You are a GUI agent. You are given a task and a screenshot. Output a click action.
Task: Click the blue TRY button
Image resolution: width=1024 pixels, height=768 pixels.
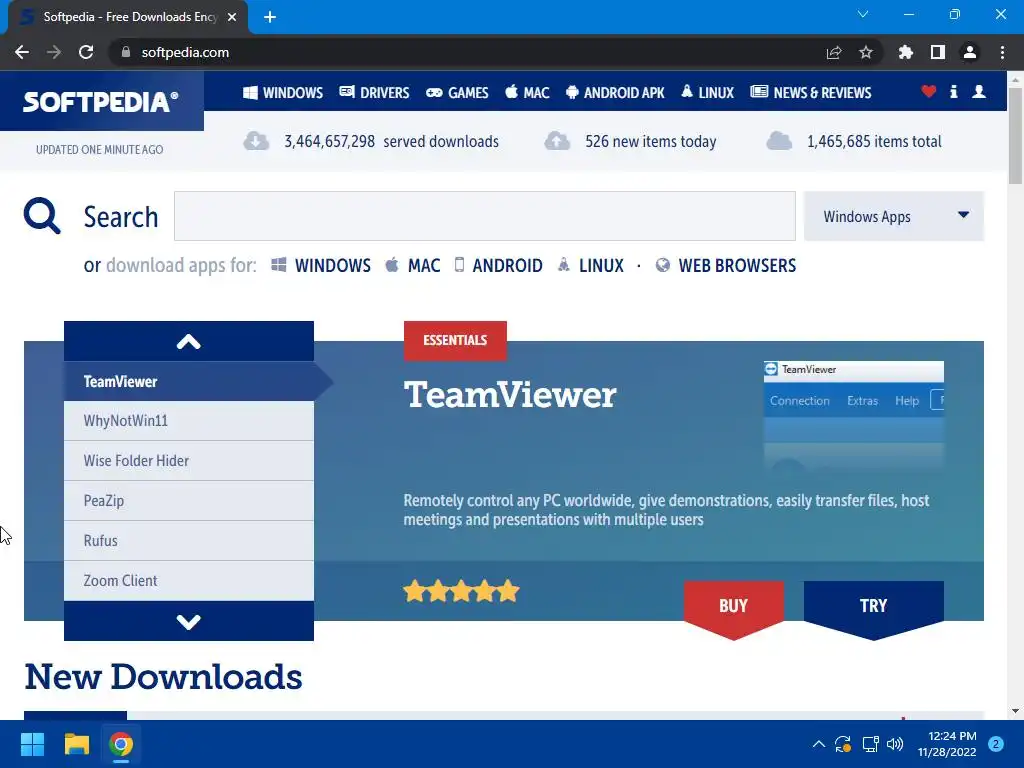tap(873, 607)
